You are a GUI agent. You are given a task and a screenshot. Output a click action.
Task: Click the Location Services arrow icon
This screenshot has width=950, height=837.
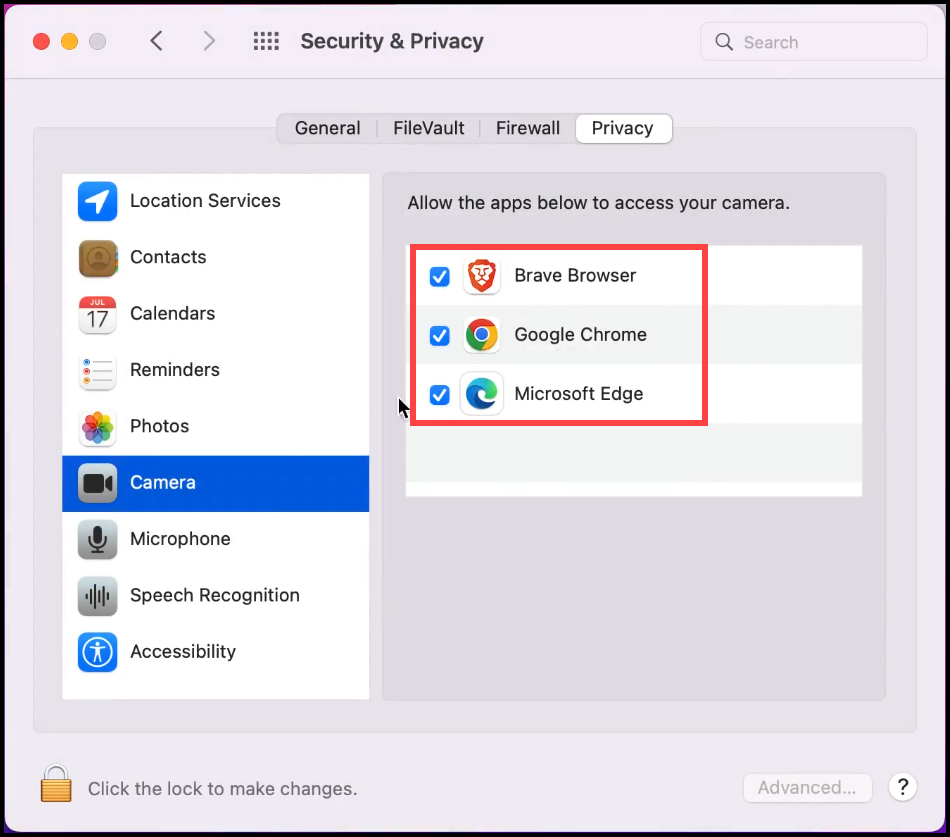98,202
